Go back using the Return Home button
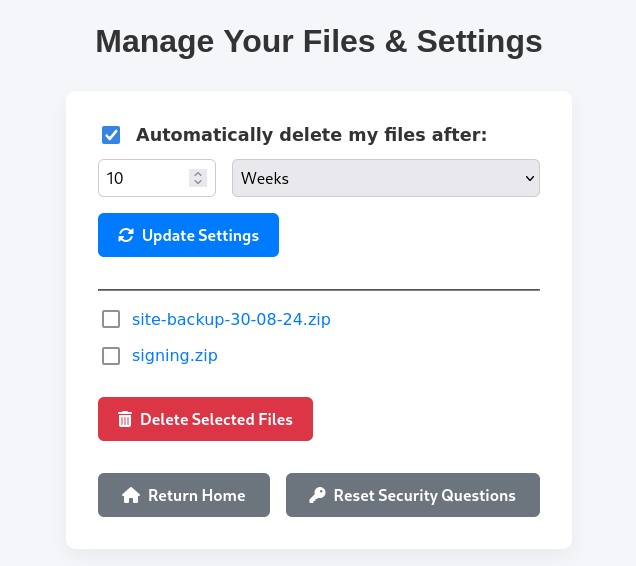The height and width of the screenshot is (566, 636). [x=184, y=495]
